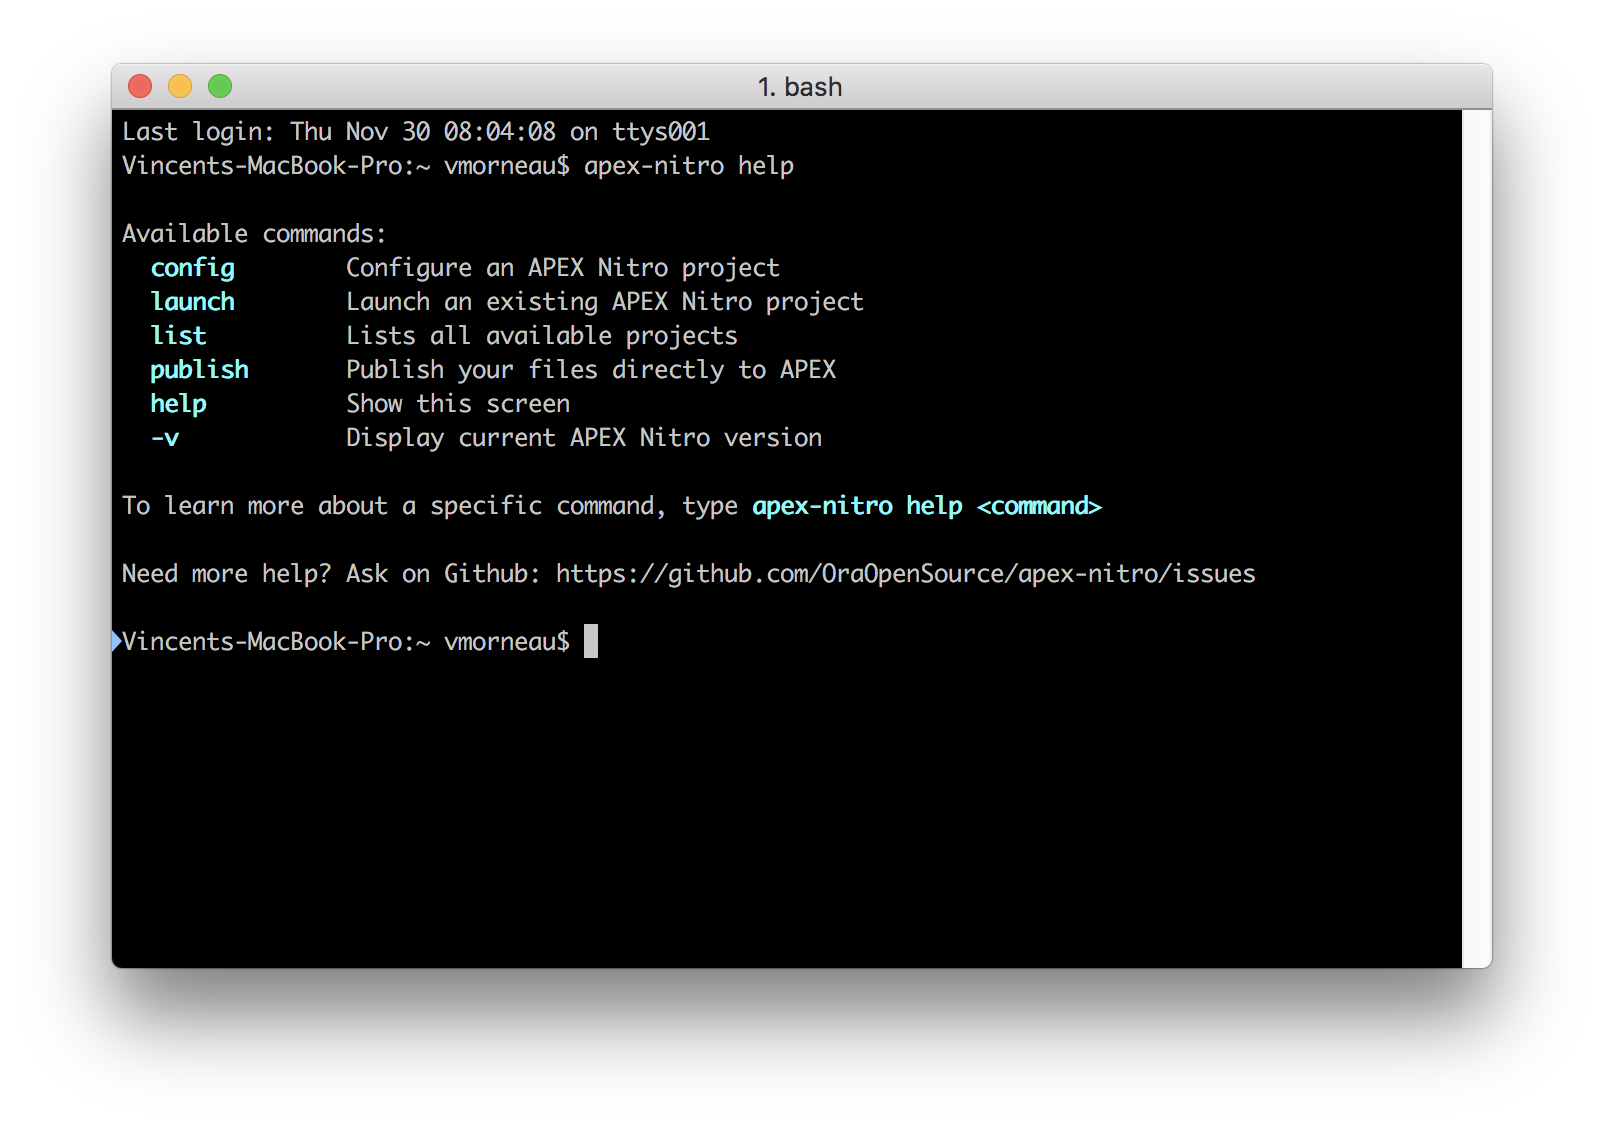Click the 'publish' command name
This screenshot has height=1128, width=1604.
click(x=199, y=370)
